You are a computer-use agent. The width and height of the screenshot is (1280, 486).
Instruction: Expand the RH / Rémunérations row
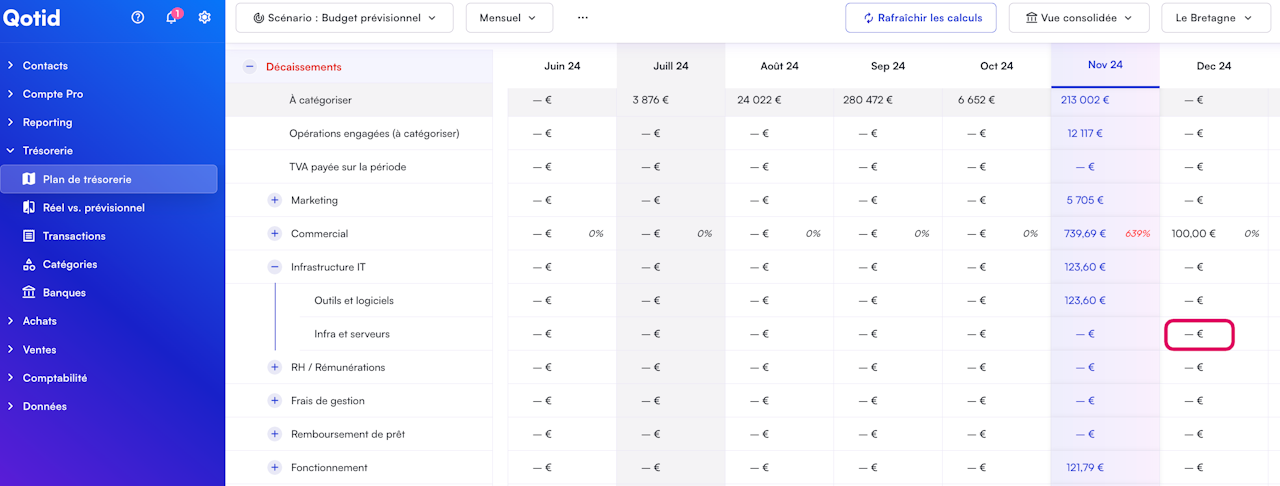[275, 367]
